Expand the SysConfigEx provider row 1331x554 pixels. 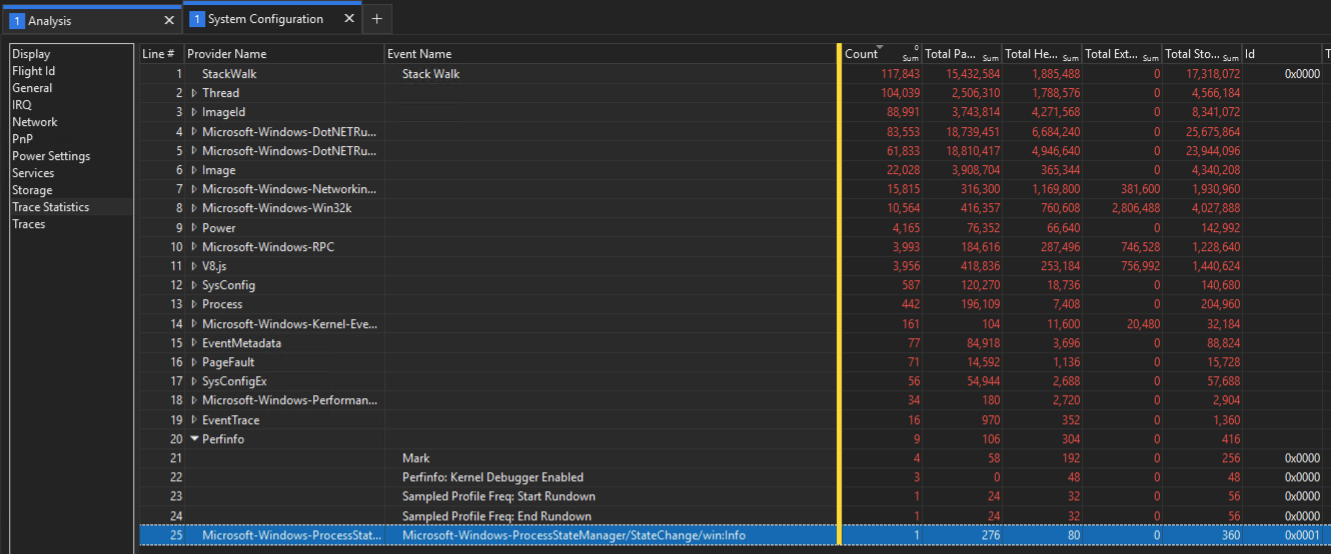pos(194,381)
